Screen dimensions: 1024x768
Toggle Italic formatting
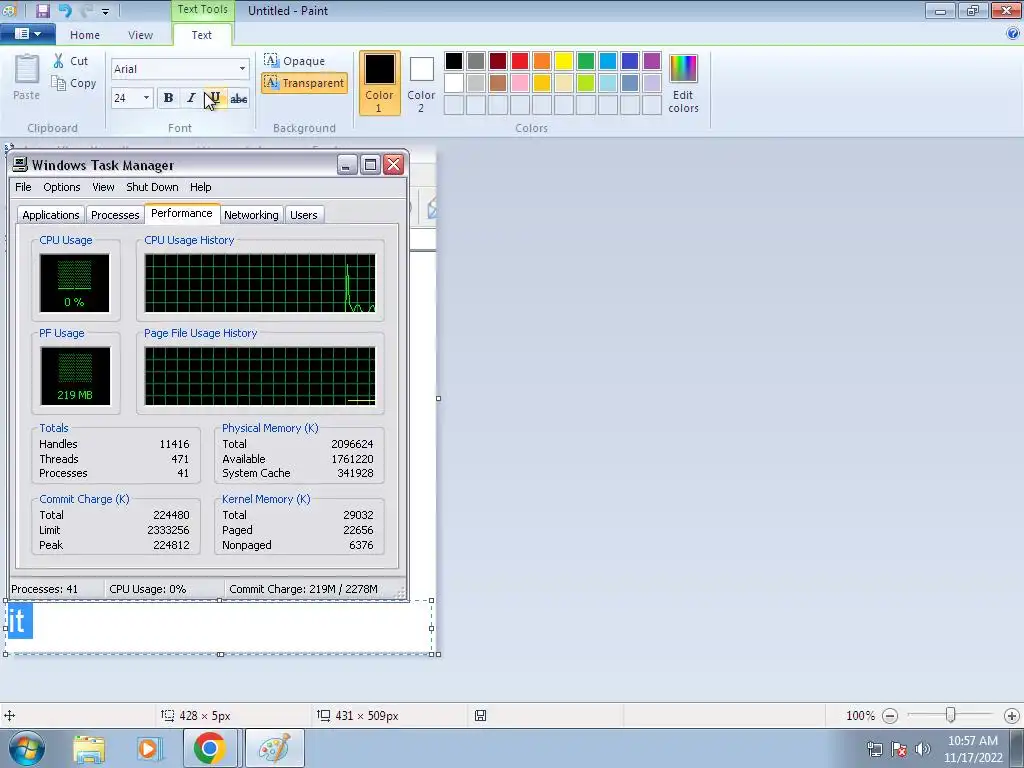click(191, 98)
